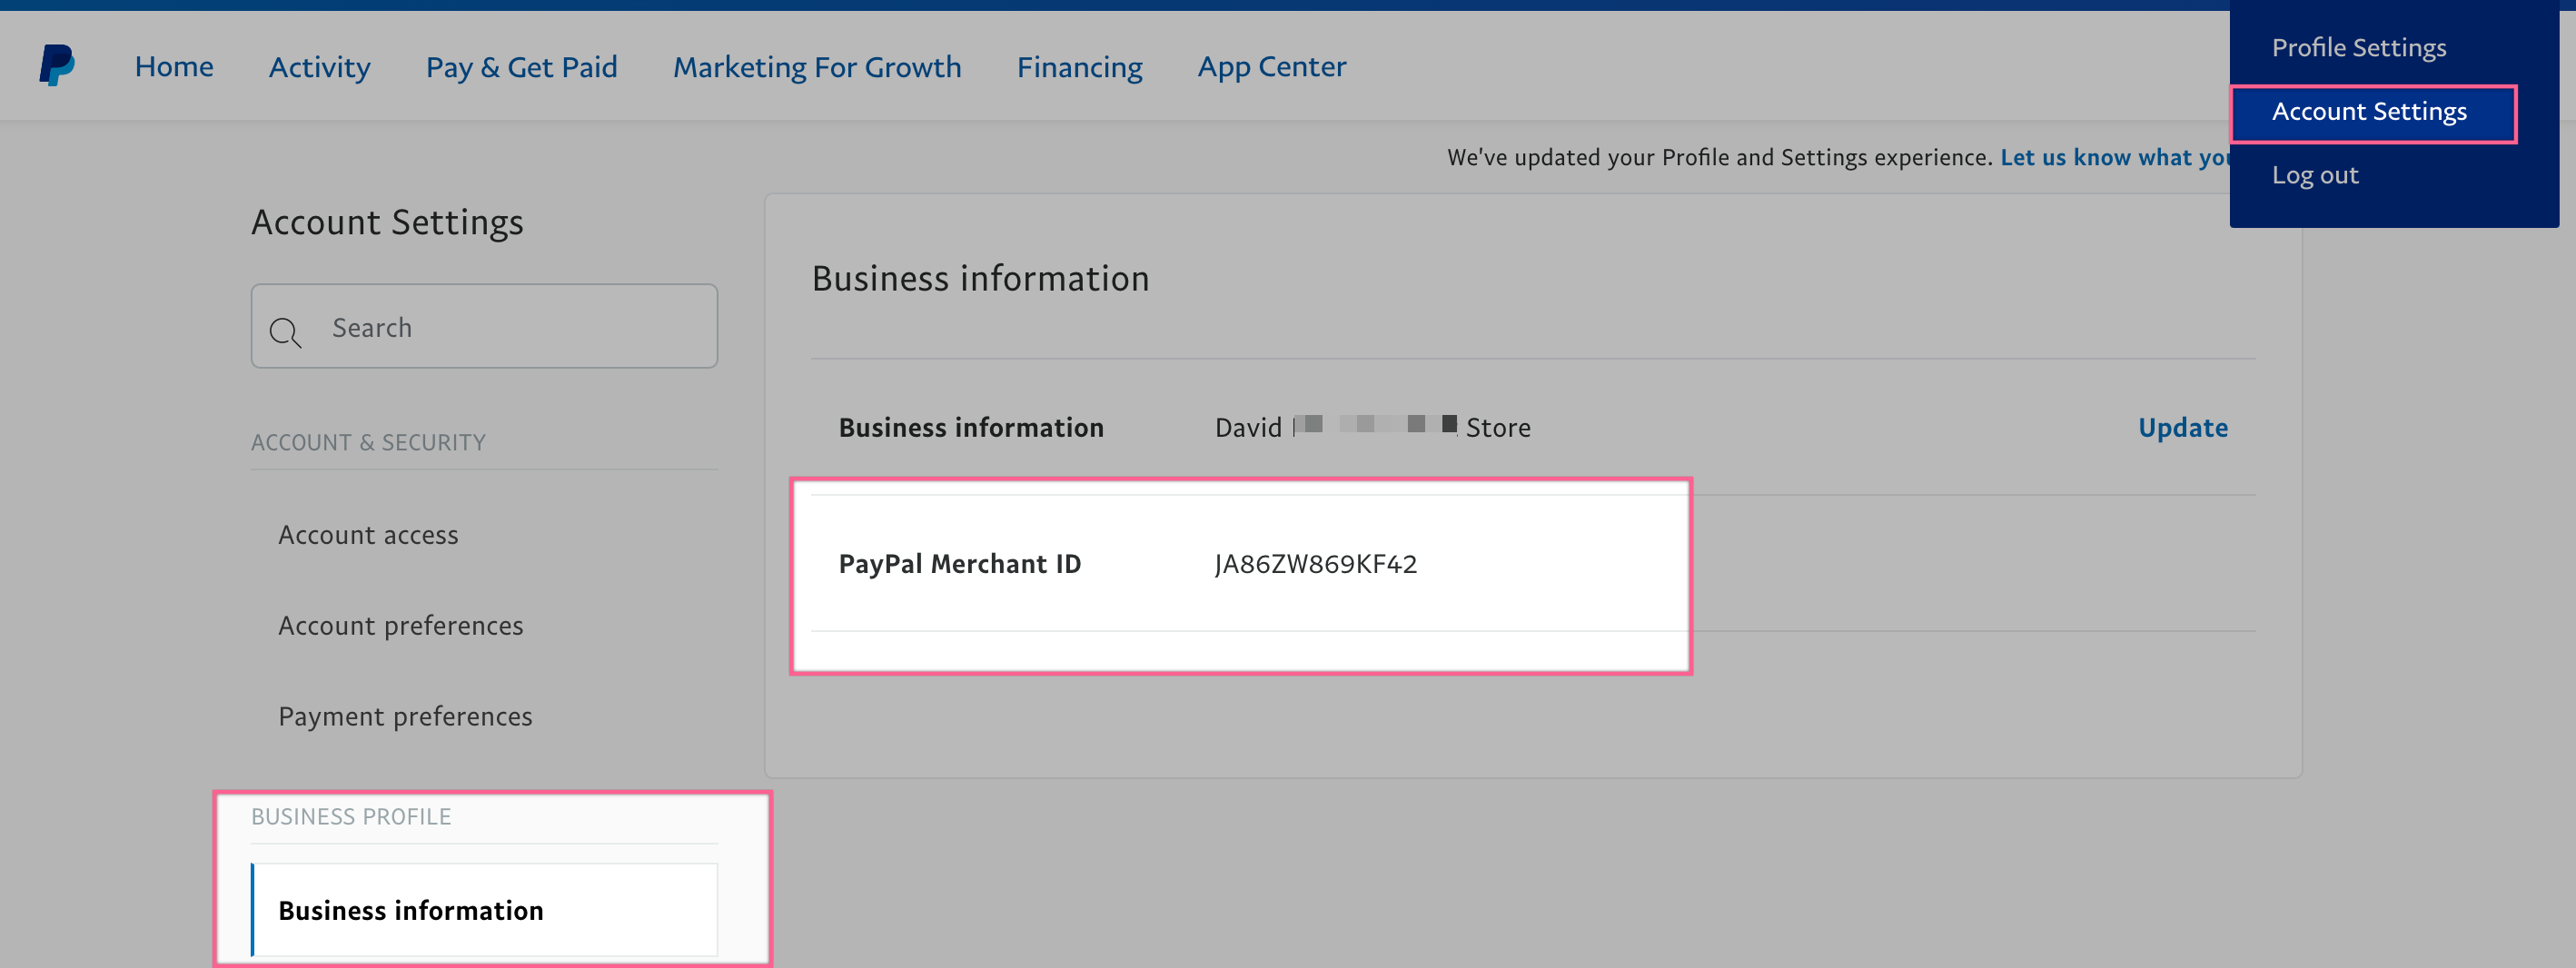Click the 'Business information' panel heading
The height and width of the screenshot is (968, 2576).
980,278
